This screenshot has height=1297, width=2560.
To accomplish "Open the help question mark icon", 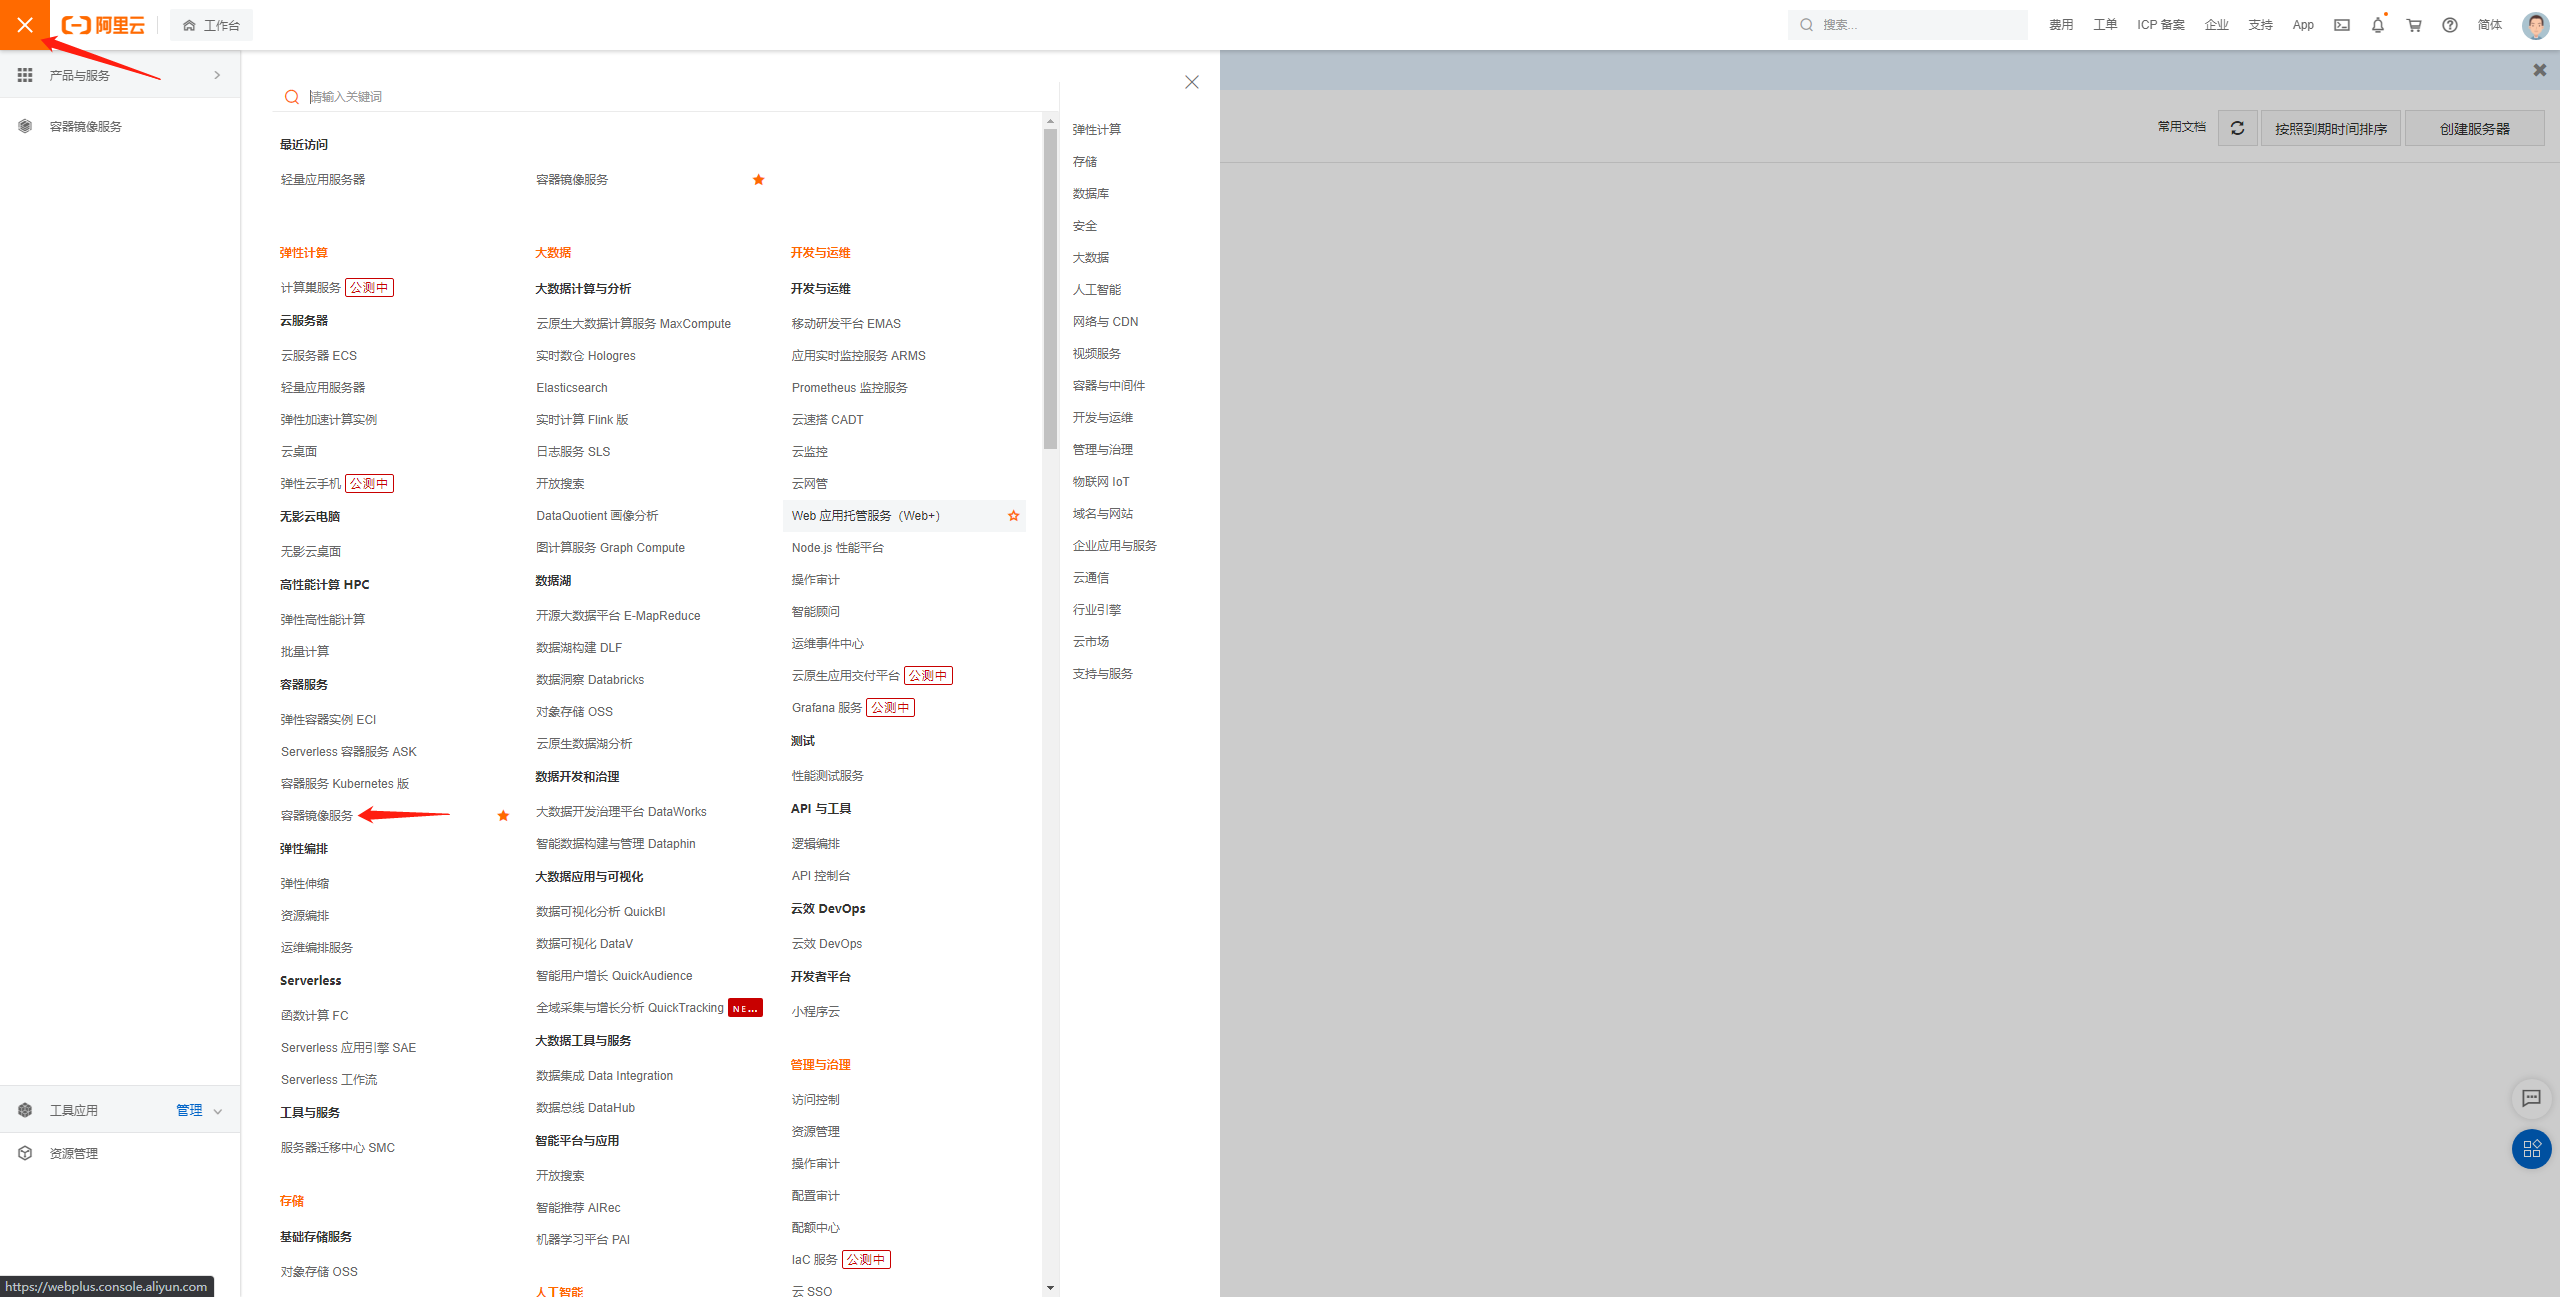I will coord(2450,25).
